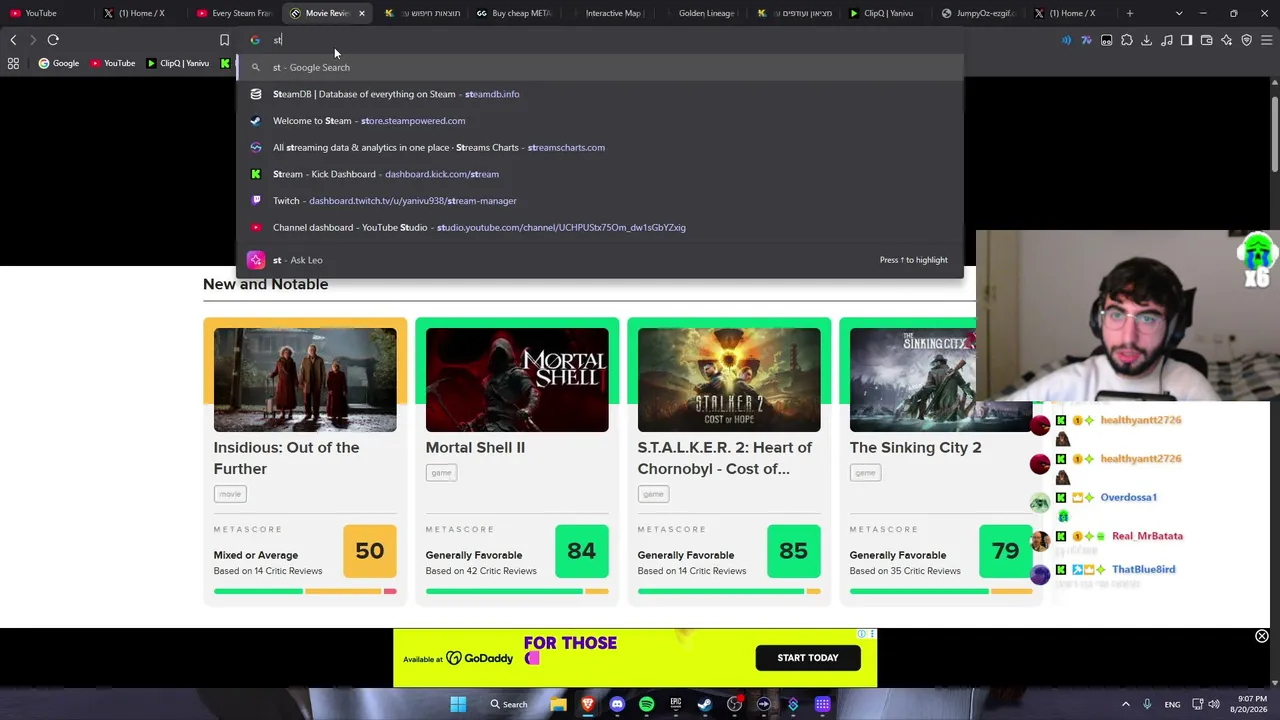Click the Metascore 79 badge for Sinking City 2
Screen dimensions: 1280x720
1005,551
